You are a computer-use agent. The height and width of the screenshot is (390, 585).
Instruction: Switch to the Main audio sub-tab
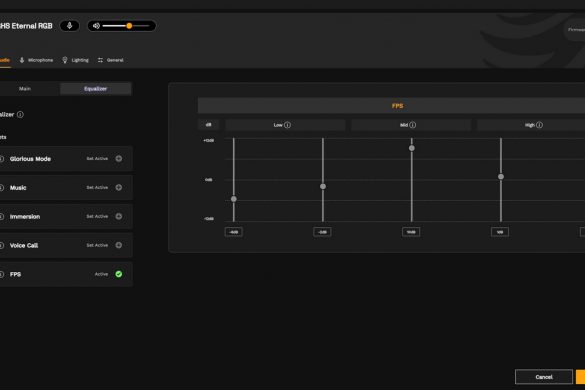click(x=25, y=89)
